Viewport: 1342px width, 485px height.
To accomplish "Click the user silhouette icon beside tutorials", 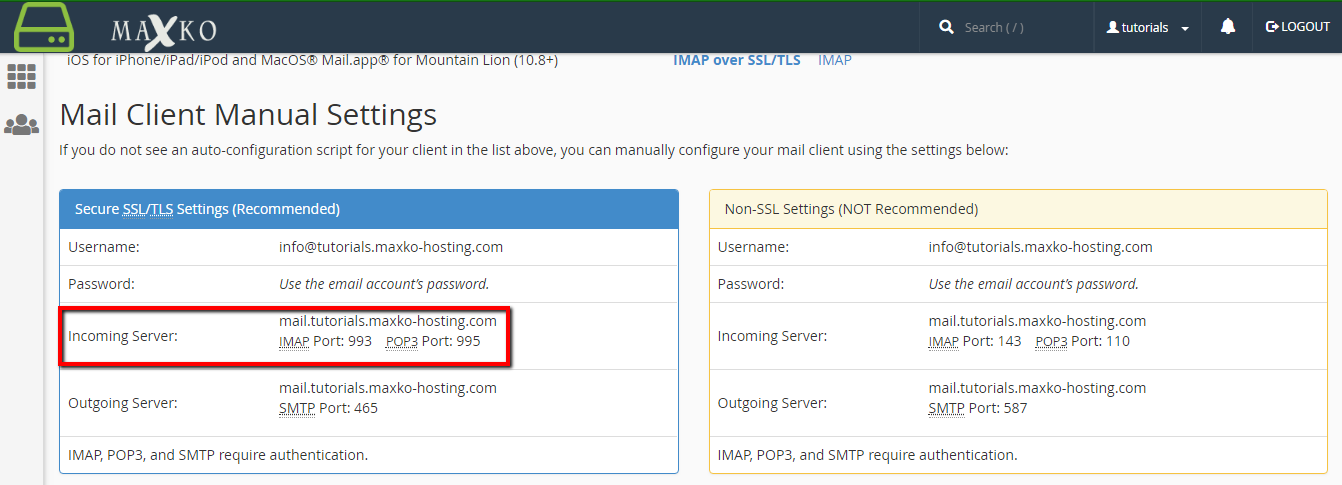I will click(1112, 28).
